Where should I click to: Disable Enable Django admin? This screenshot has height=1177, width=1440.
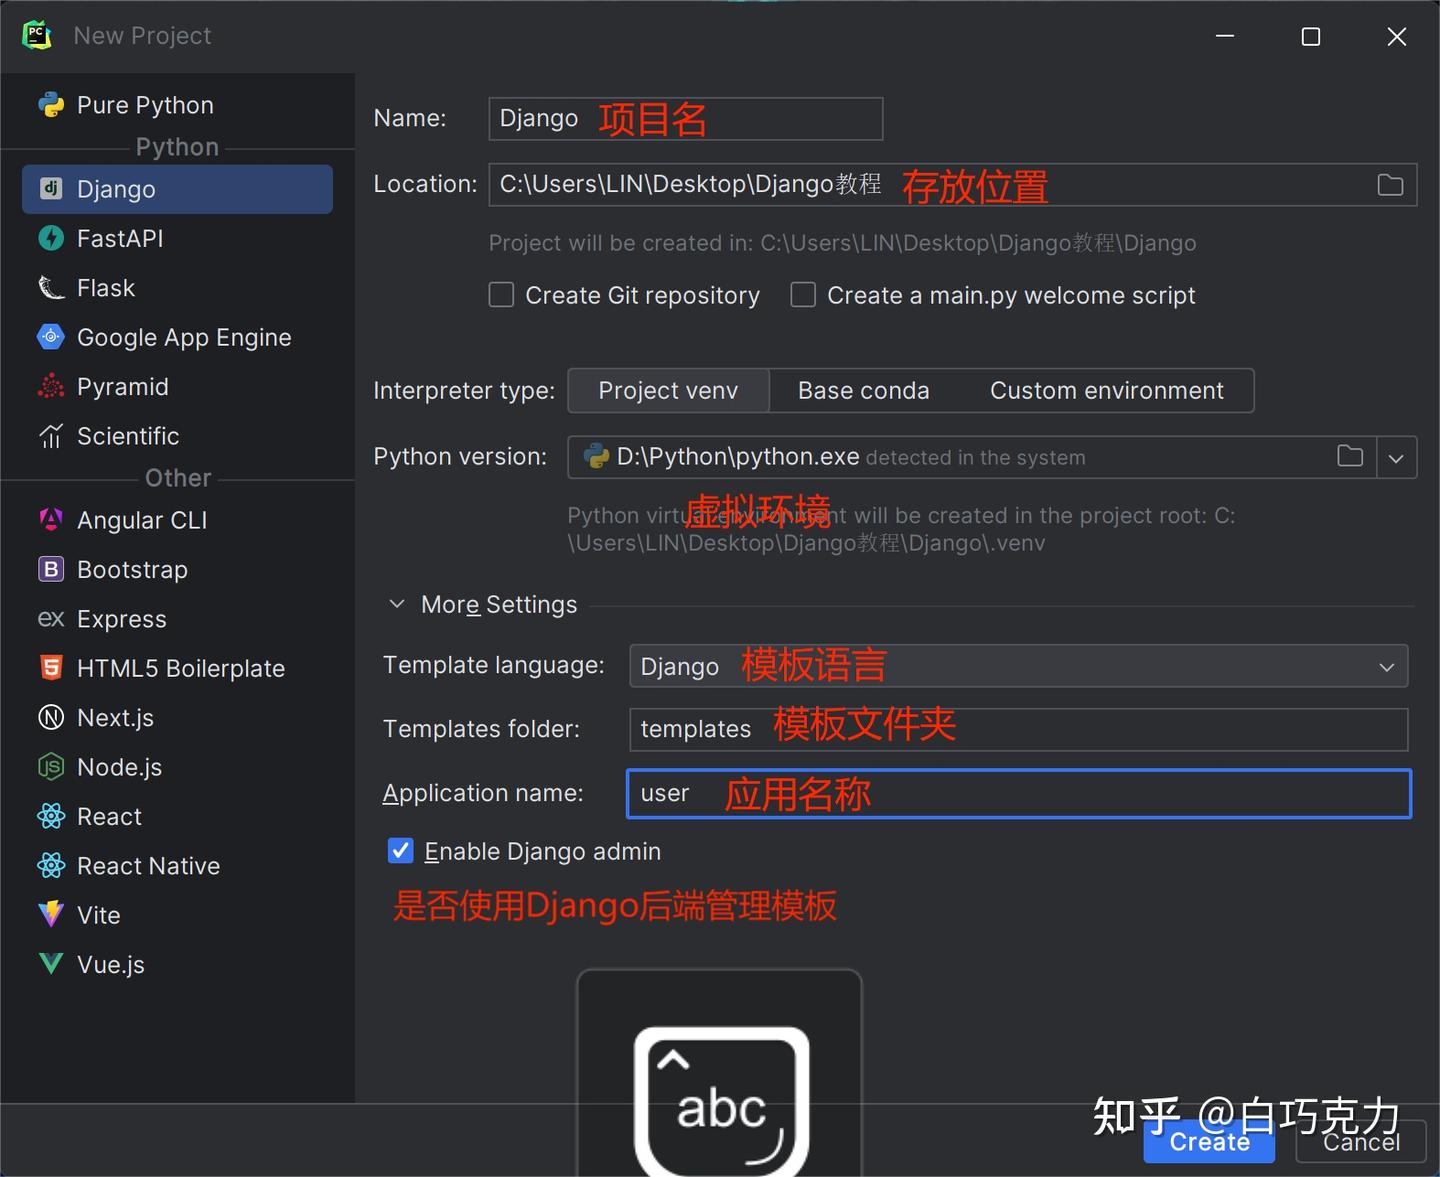(400, 850)
